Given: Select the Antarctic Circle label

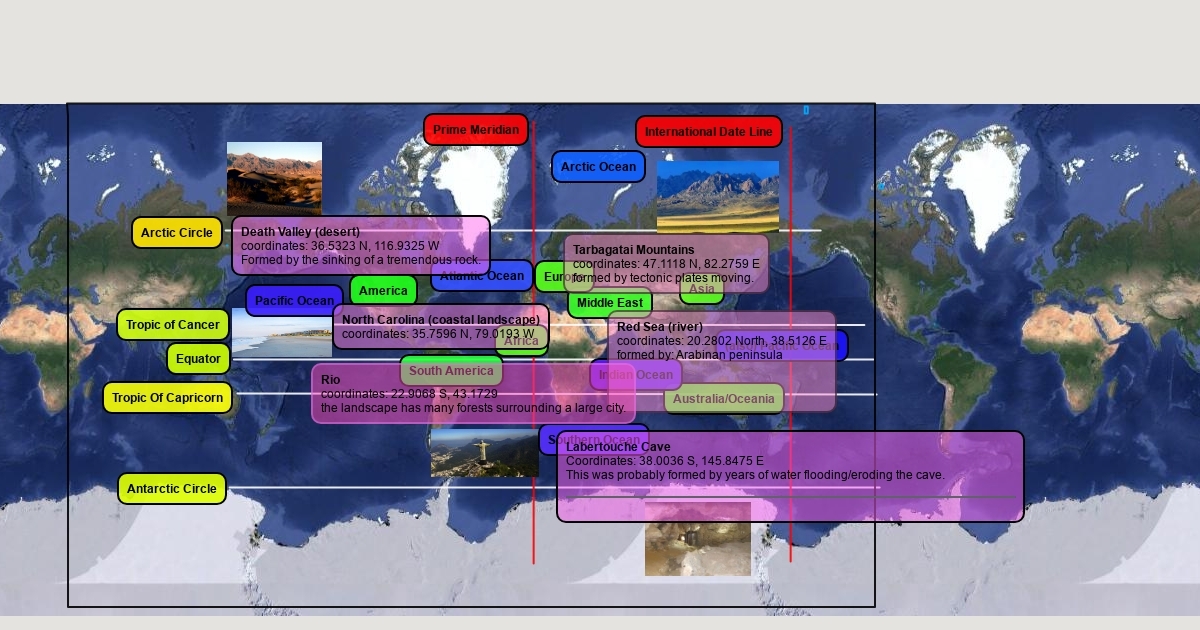Looking at the screenshot, I should [x=172, y=489].
